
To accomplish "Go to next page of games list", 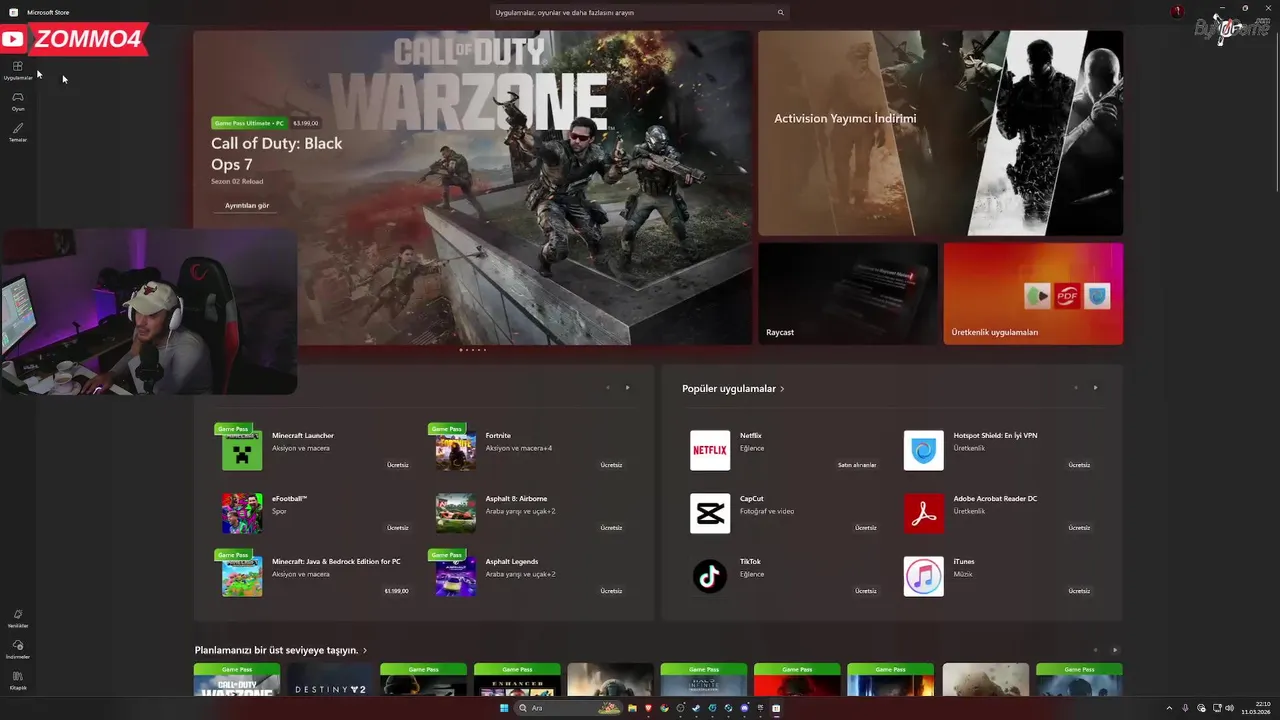I will click(628, 388).
